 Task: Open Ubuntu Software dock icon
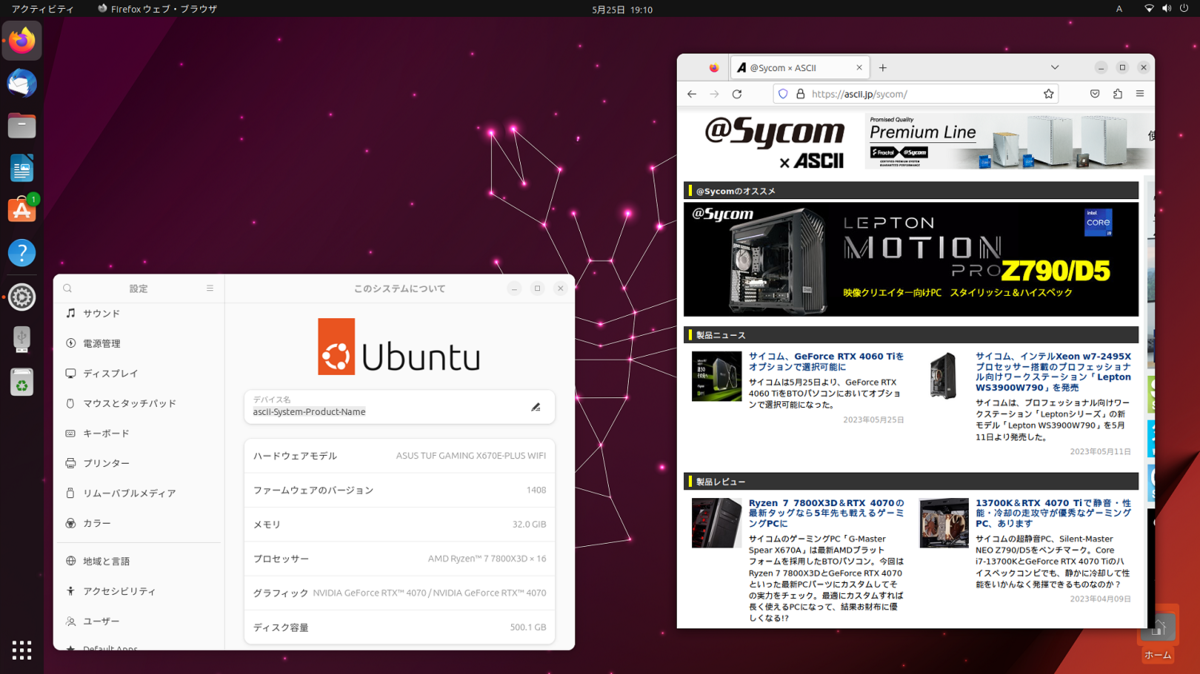click(x=22, y=210)
